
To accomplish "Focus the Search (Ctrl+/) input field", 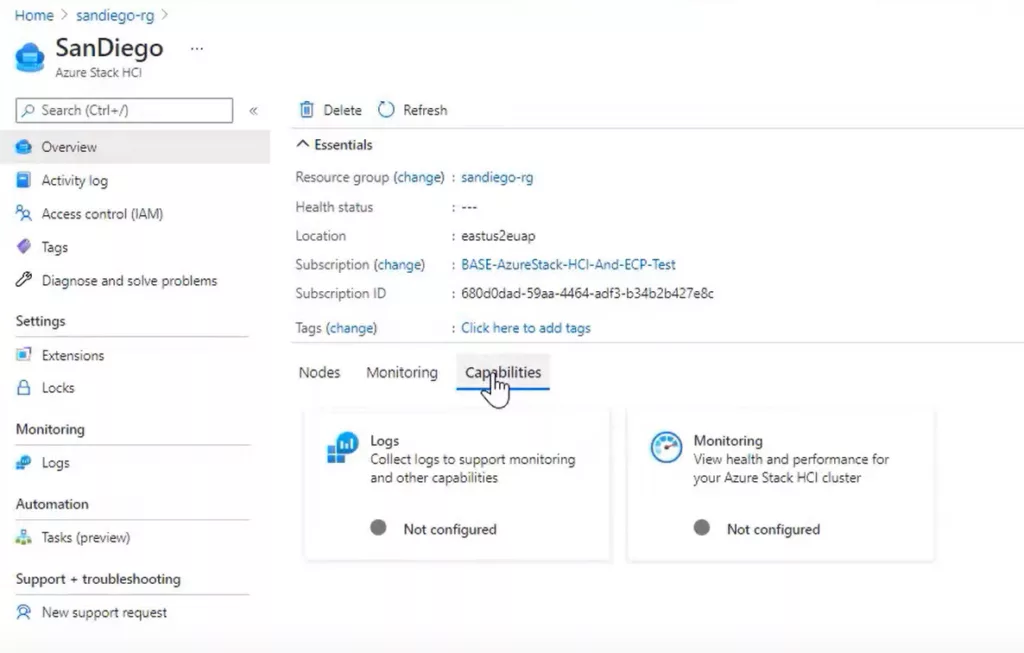I will tap(124, 110).
